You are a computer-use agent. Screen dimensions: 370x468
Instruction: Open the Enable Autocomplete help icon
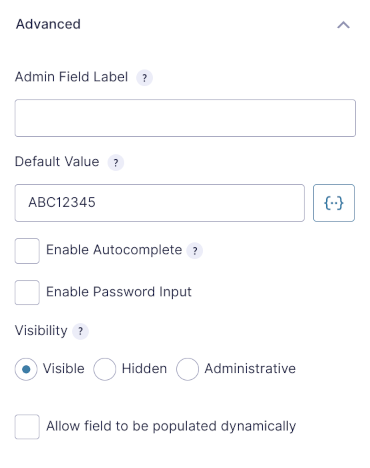point(195,251)
